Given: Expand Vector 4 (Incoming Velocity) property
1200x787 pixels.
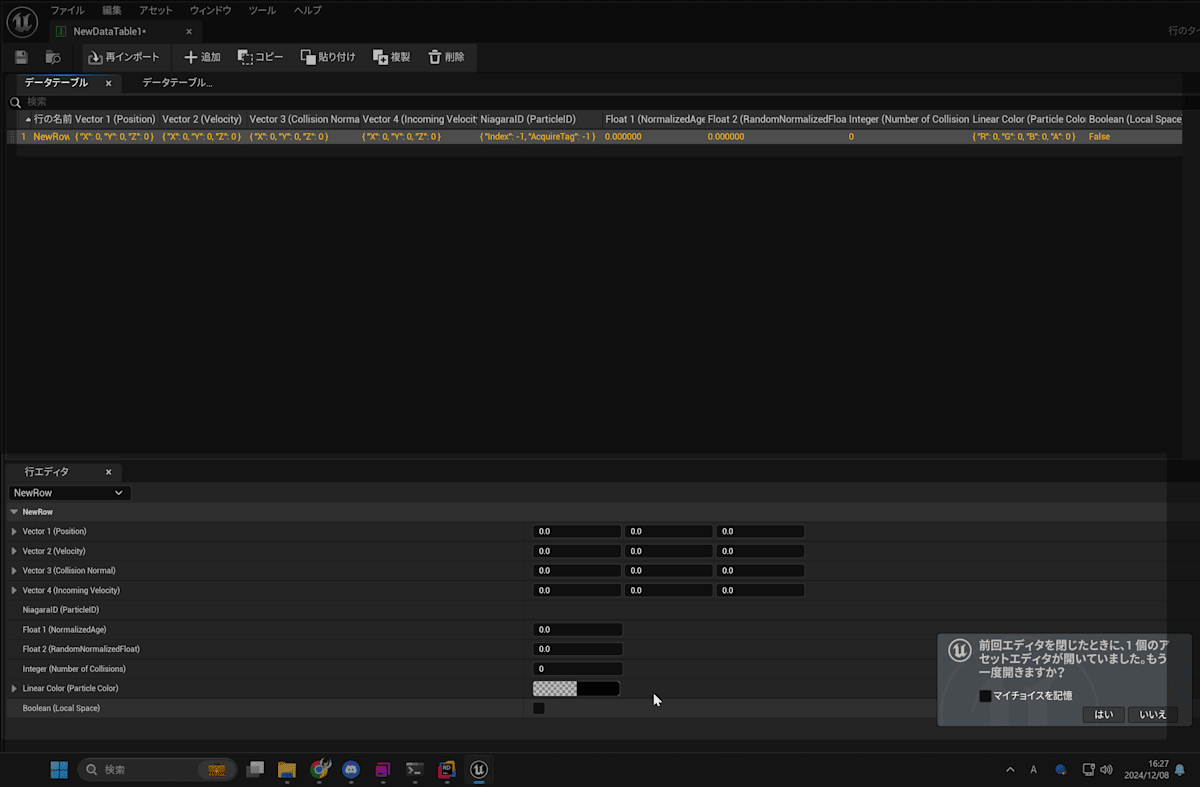Looking at the screenshot, I should (14, 590).
